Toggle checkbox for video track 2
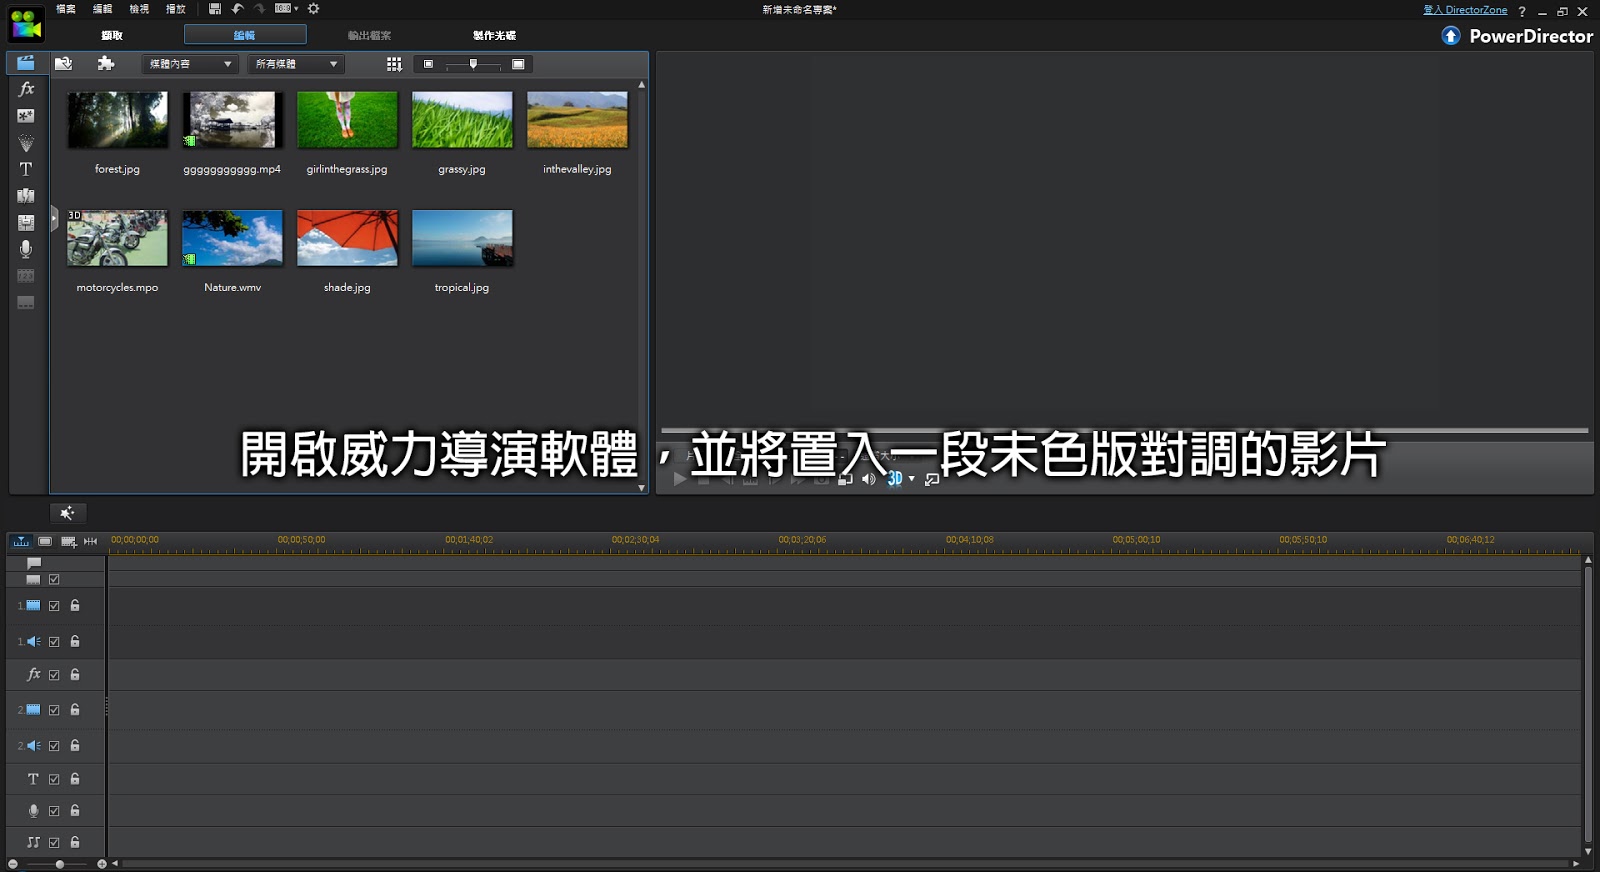Image resolution: width=1600 pixels, height=872 pixels. point(54,710)
